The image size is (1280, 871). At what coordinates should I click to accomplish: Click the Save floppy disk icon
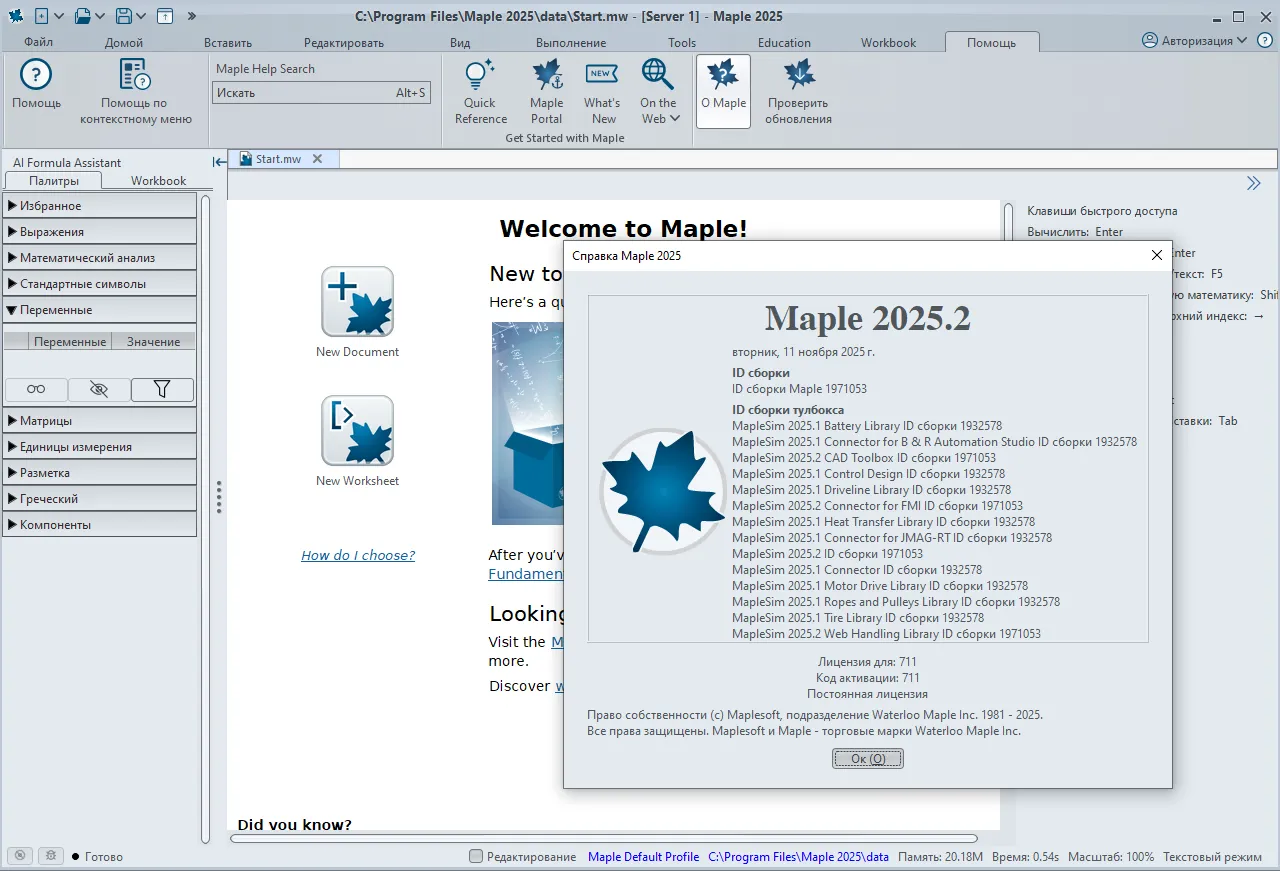point(124,16)
